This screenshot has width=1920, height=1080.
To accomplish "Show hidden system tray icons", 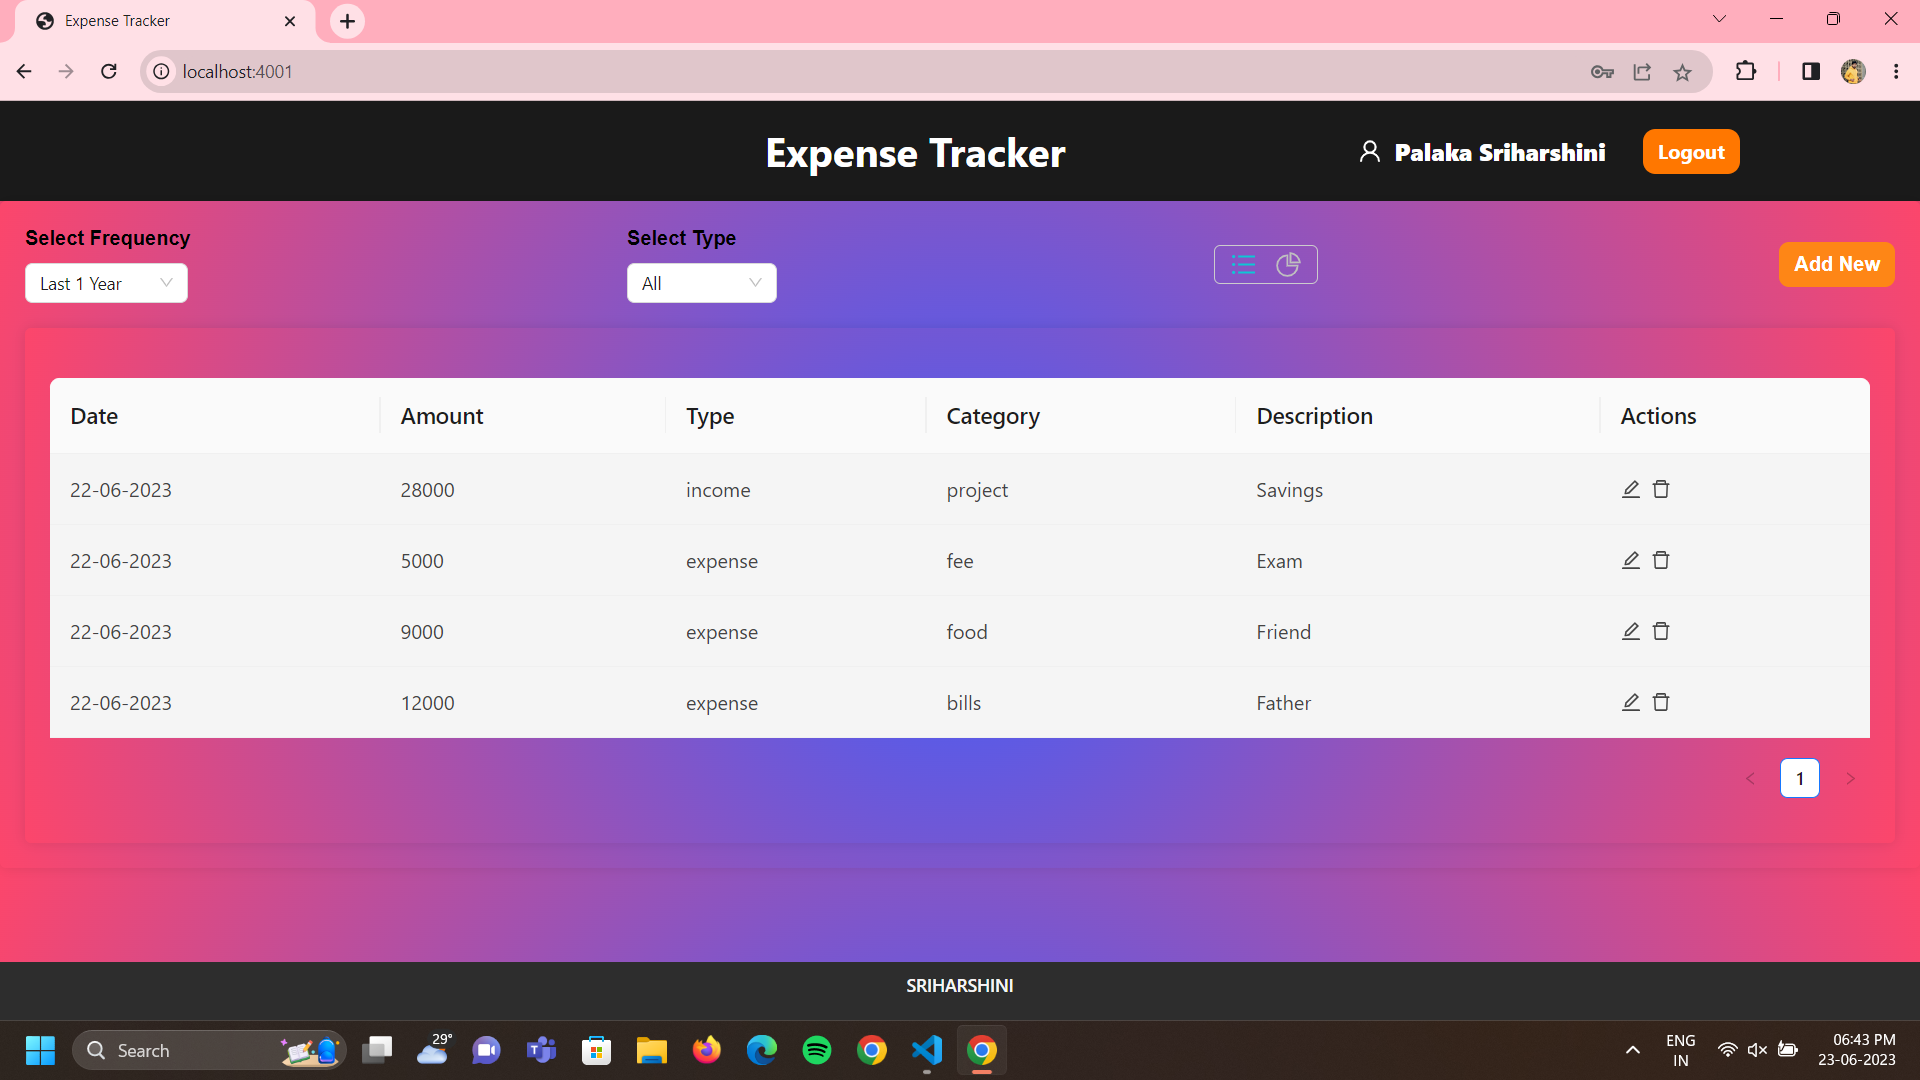I will [x=1632, y=1050].
